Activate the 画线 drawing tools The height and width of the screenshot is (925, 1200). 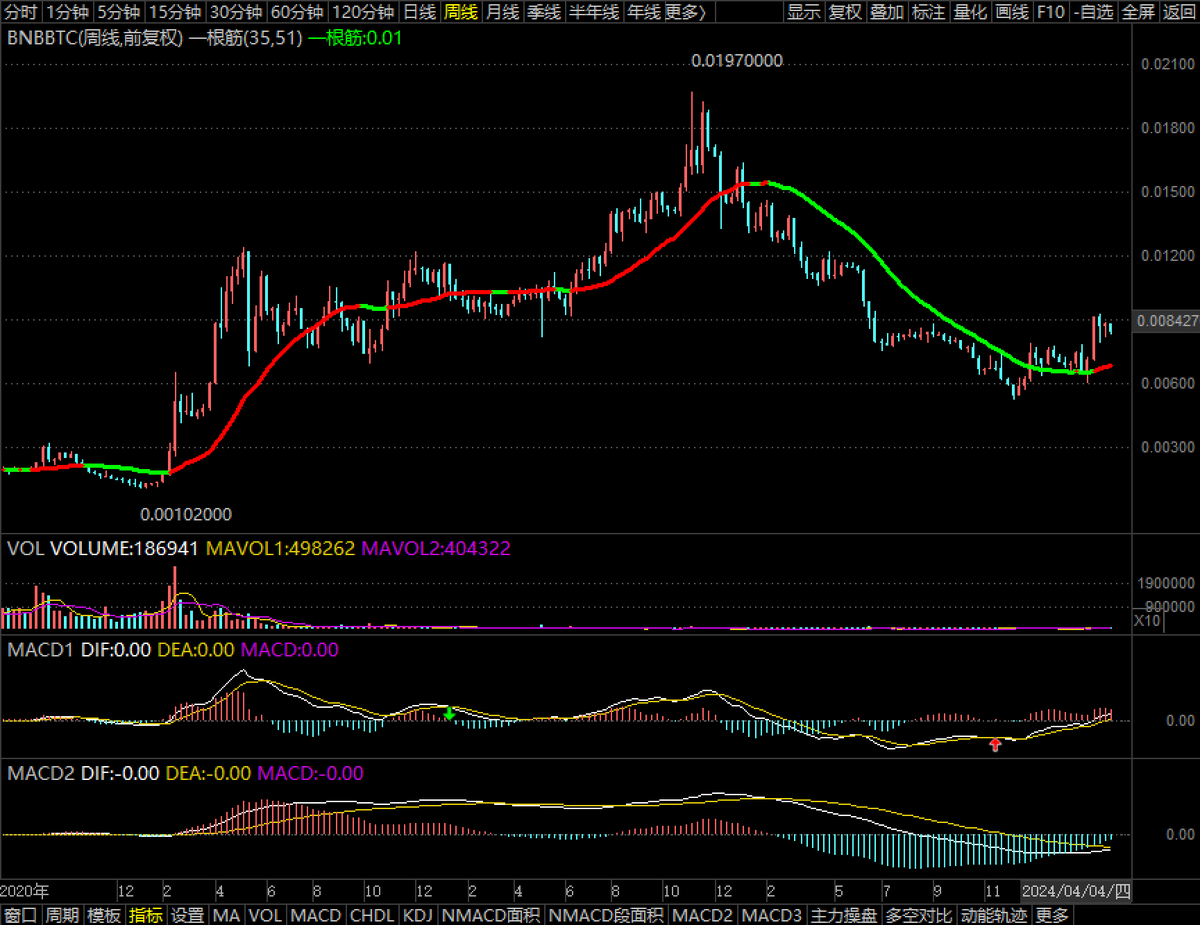point(1013,13)
